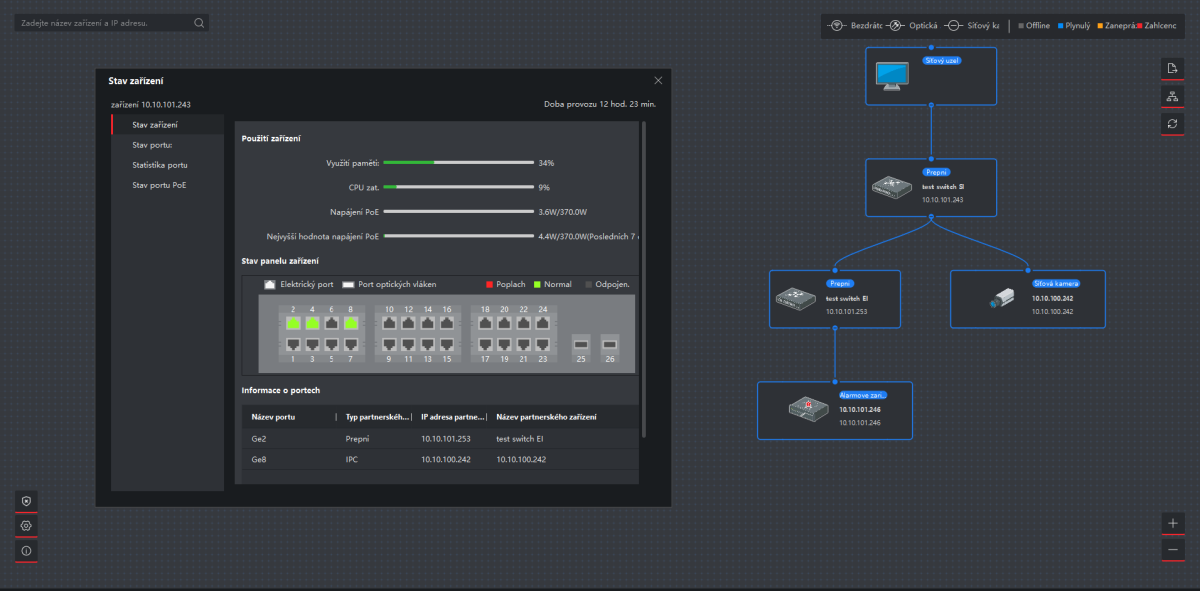This screenshot has width=1200, height=591.
Task: Click optical fiber port 25
Action: point(581,344)
